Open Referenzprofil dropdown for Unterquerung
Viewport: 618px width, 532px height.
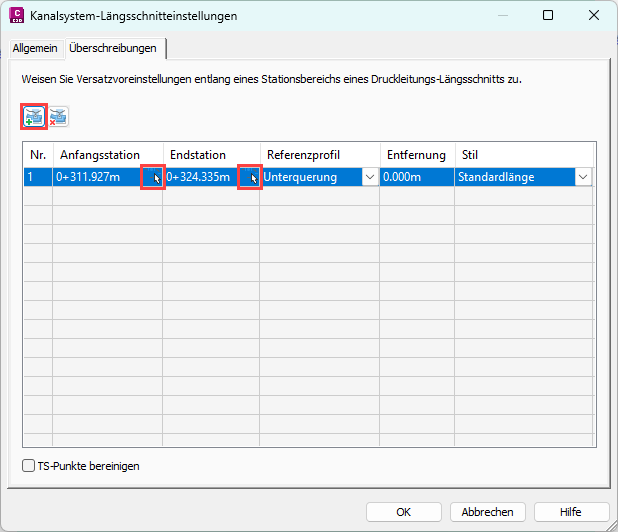click(x=370, y=177)
